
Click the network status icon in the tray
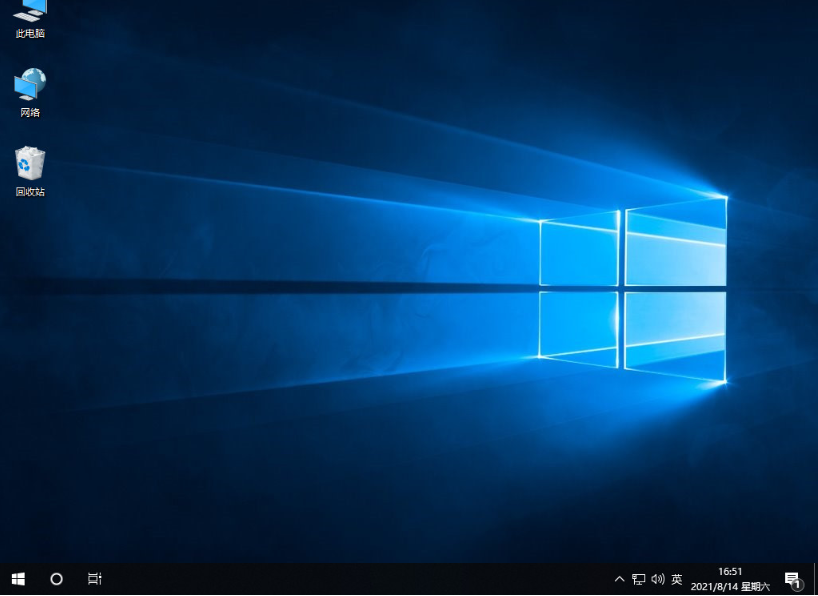638,578
